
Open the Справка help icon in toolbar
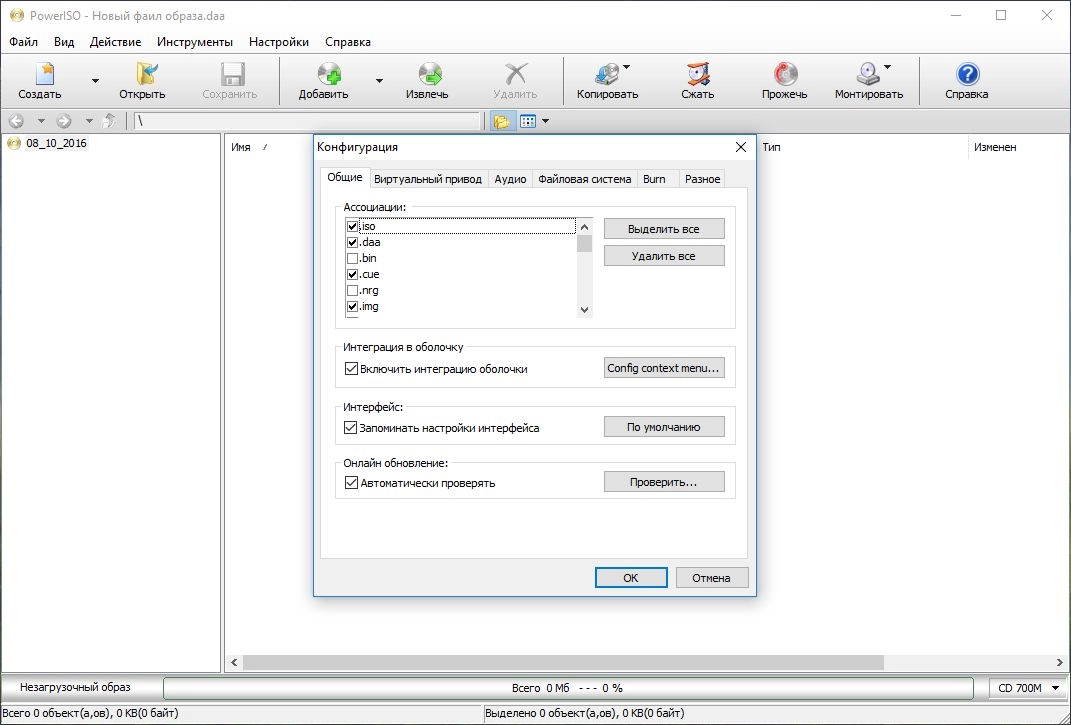[x=967, y=74]
